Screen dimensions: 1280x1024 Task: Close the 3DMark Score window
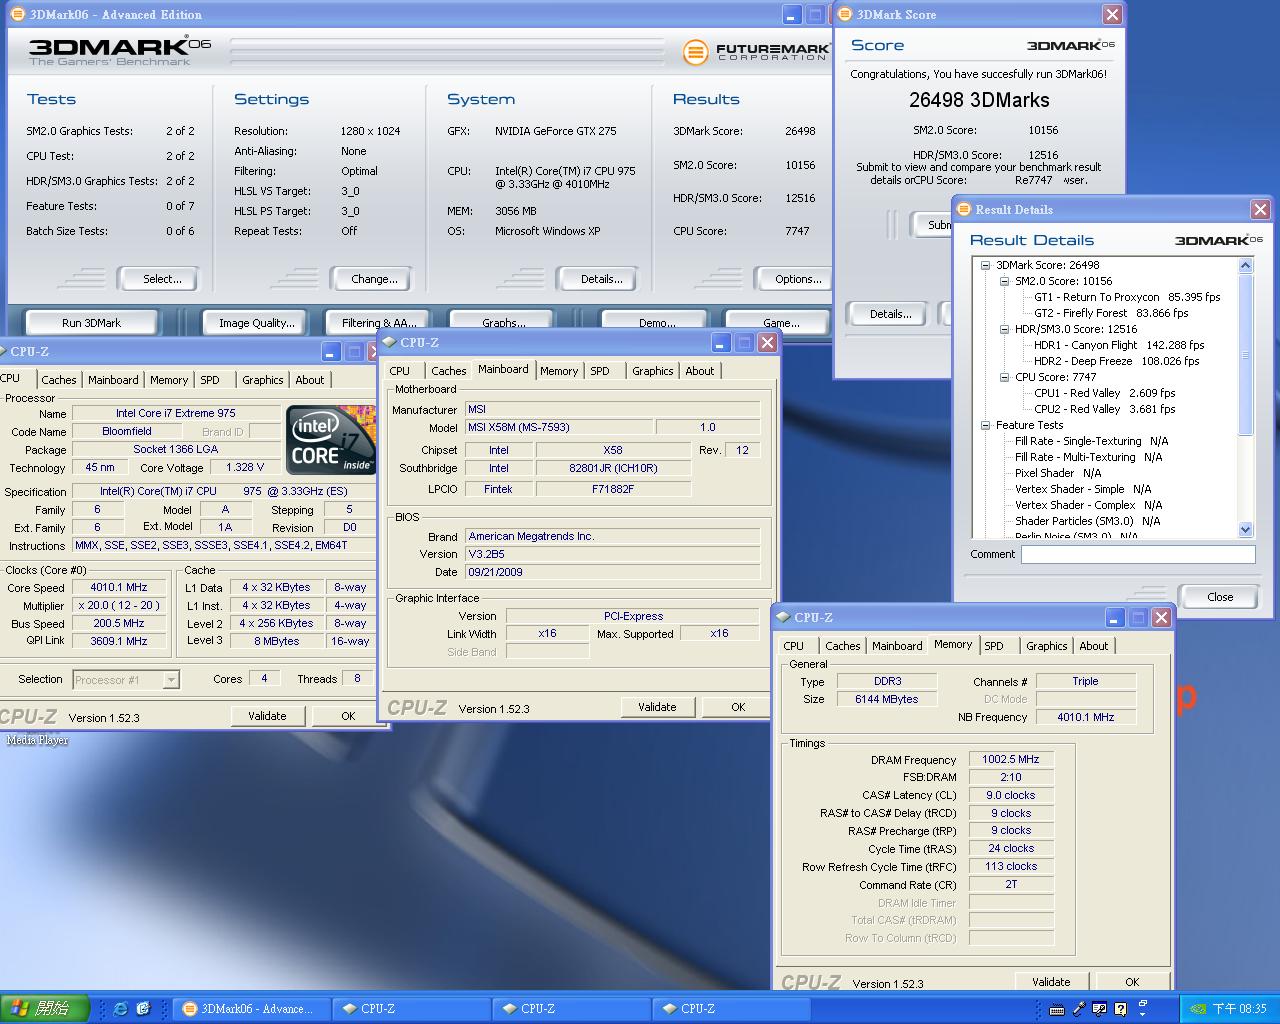[x=1112, y=14]
